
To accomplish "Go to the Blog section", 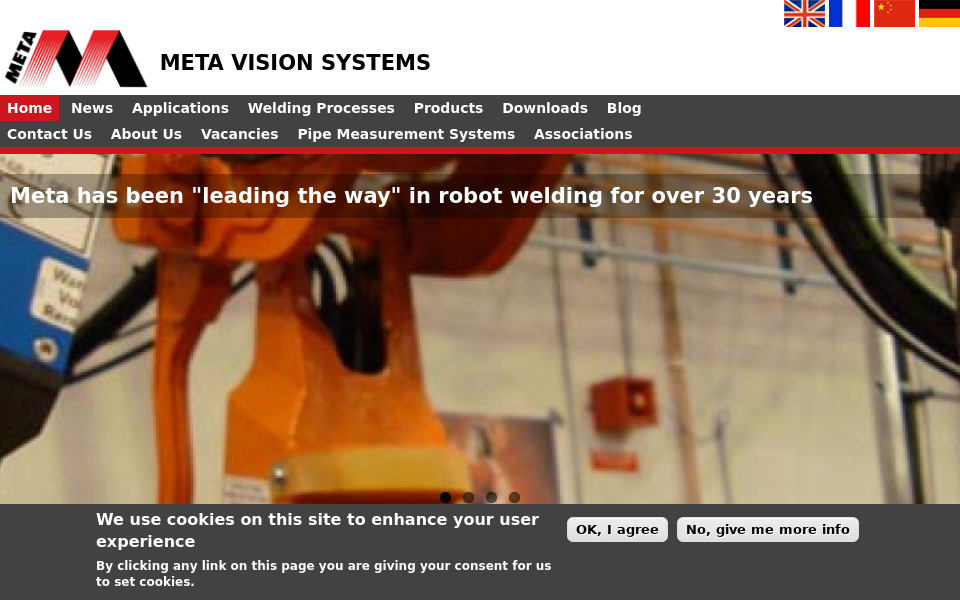I will point(624,108).
